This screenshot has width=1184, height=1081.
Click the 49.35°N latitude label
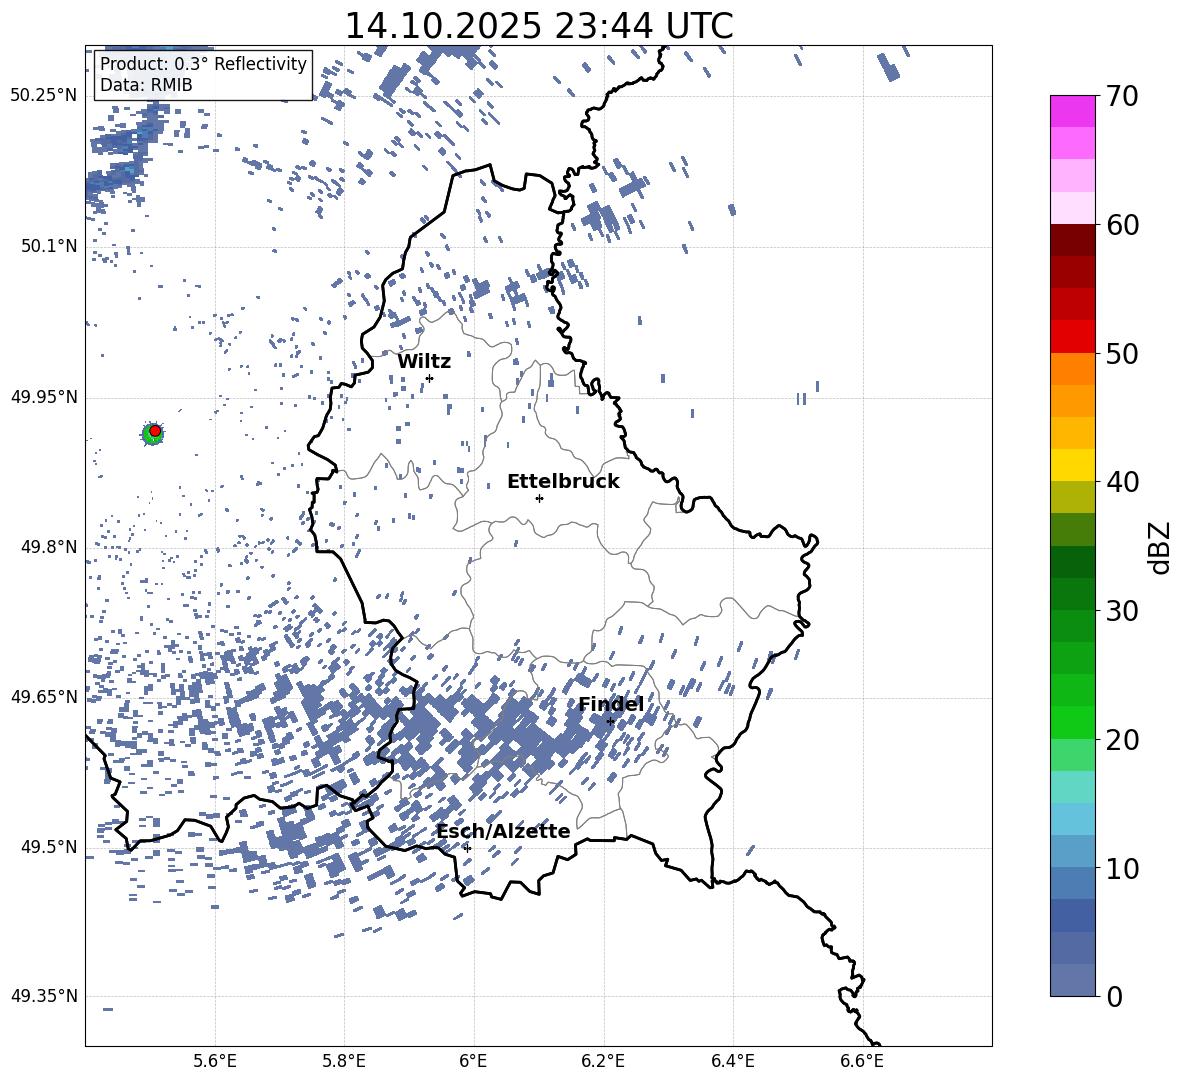tap(44, 996)
